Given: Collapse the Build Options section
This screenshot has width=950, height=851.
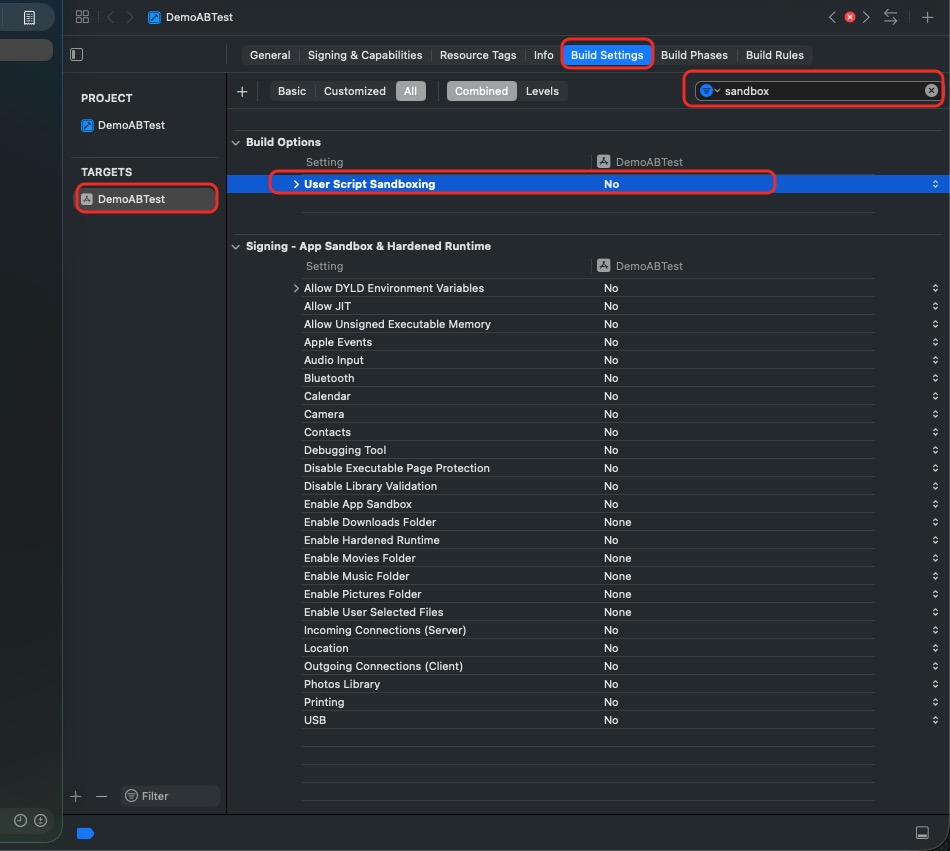Looking at the screenshot, I should point(236,143).
